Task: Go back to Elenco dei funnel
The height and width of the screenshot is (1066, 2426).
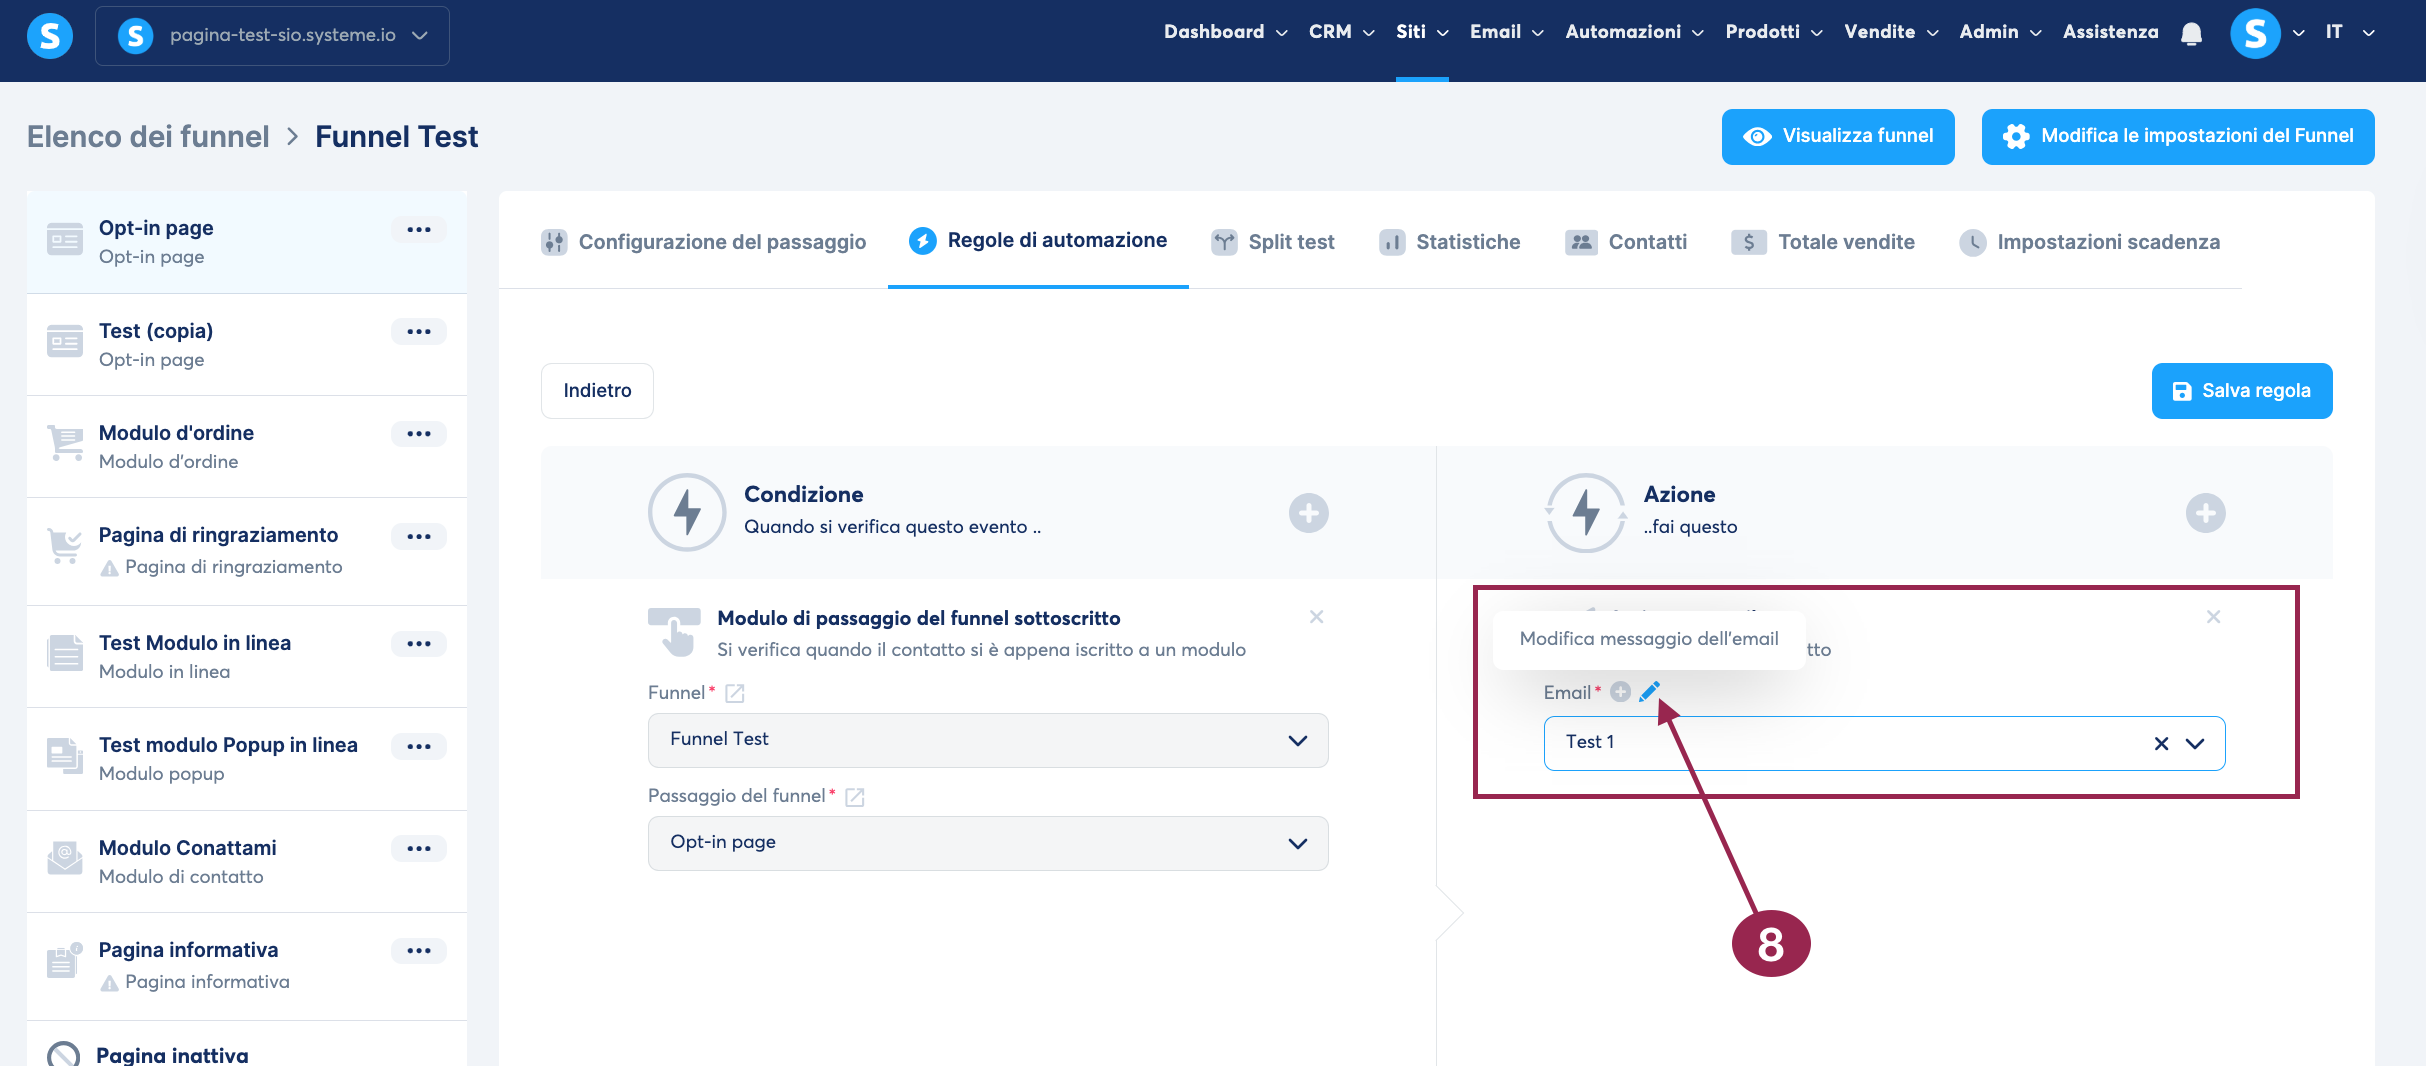Action: pos(148,137)
